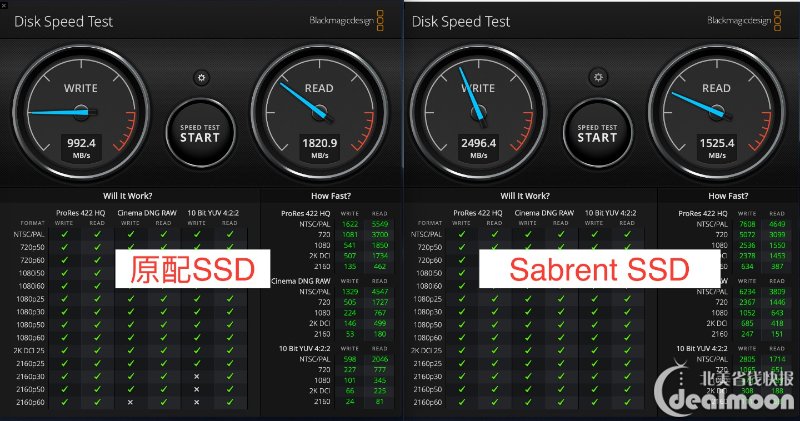Click the X mark for 2160p30 10 Bit YUV write

[196, 376]
